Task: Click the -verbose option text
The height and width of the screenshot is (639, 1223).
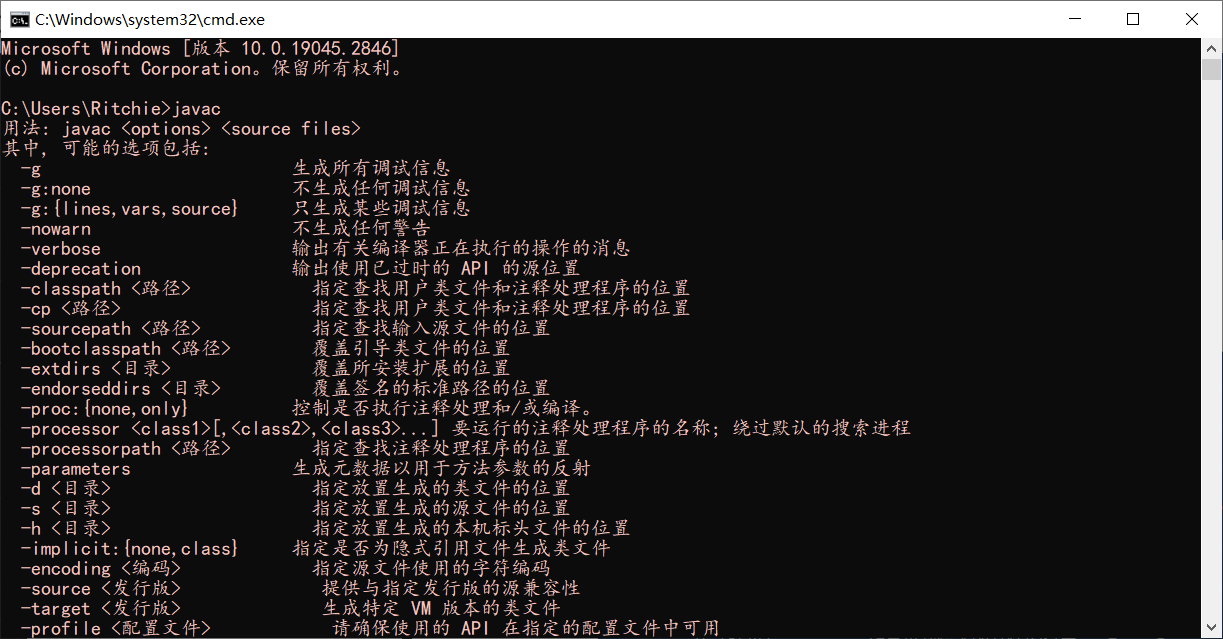Action: click(61, 249)
